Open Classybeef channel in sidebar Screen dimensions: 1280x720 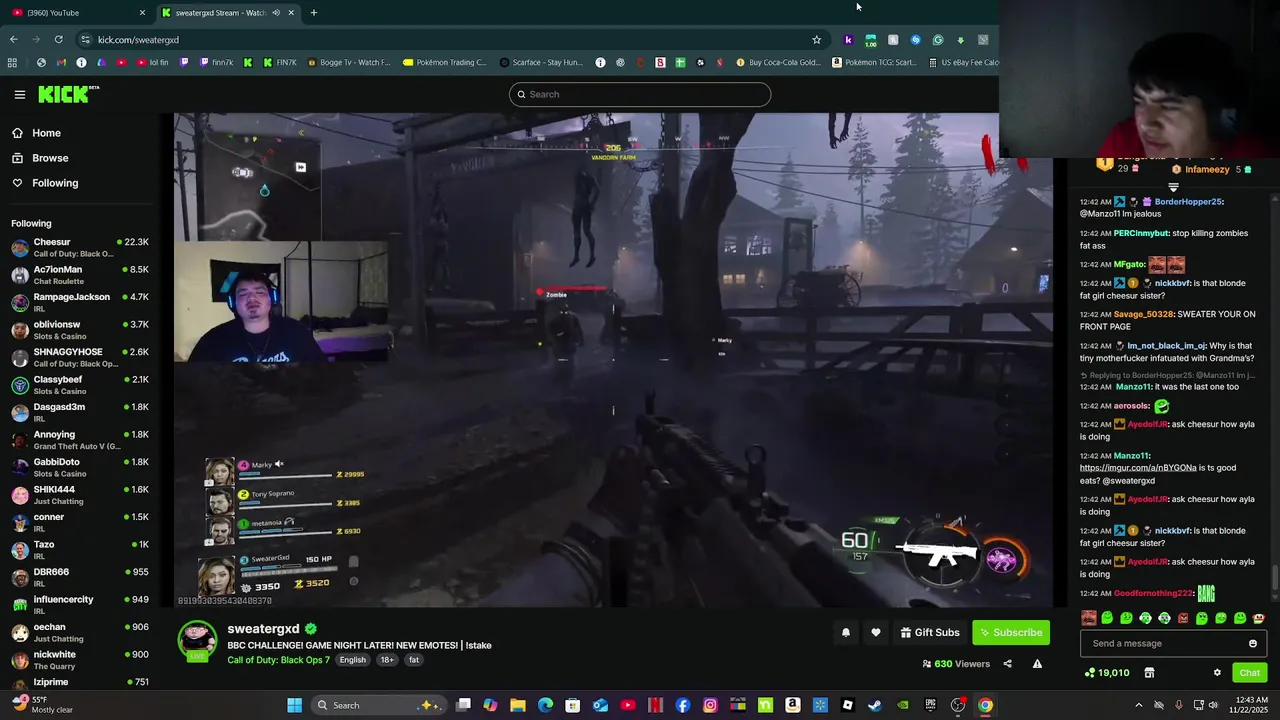coord(80,385)
